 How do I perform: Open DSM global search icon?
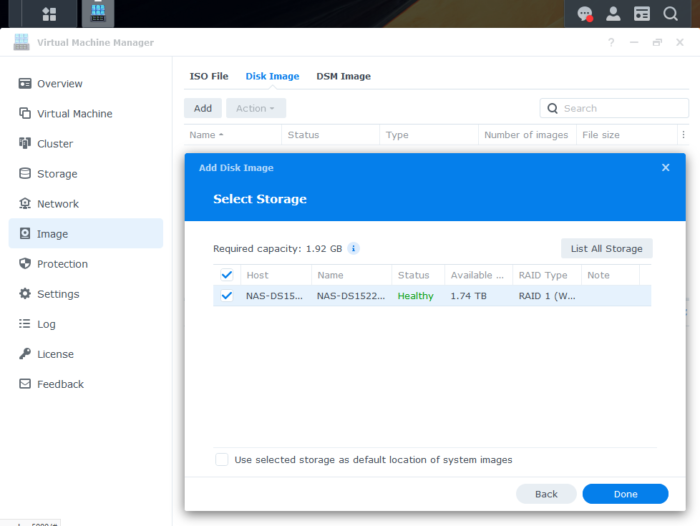point(670,14)
